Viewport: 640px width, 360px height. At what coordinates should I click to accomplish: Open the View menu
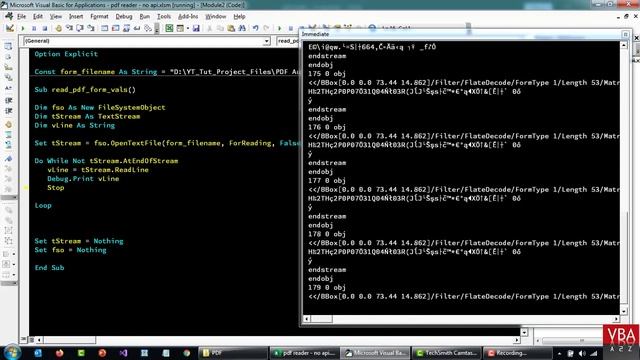tap(56, 16)
